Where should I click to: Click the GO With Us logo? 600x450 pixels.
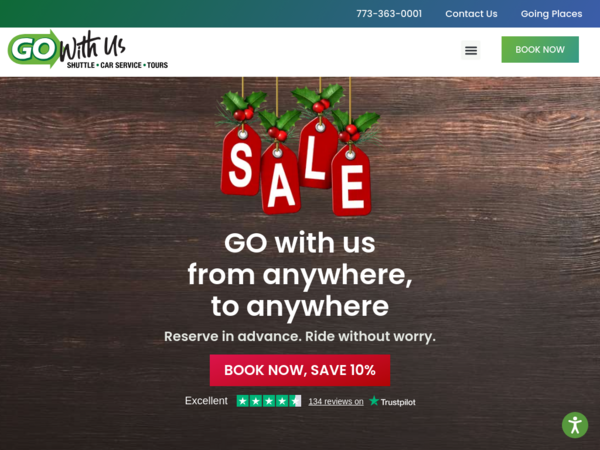tap(88, 49)
